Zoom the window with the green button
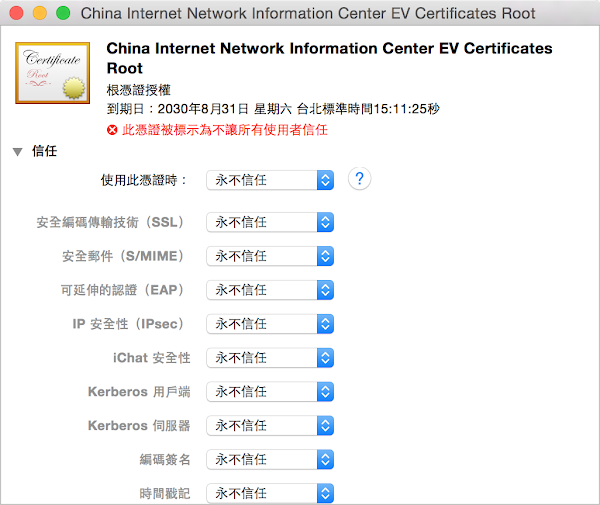Viewport: 600px width, 505px height. [63, 13]
